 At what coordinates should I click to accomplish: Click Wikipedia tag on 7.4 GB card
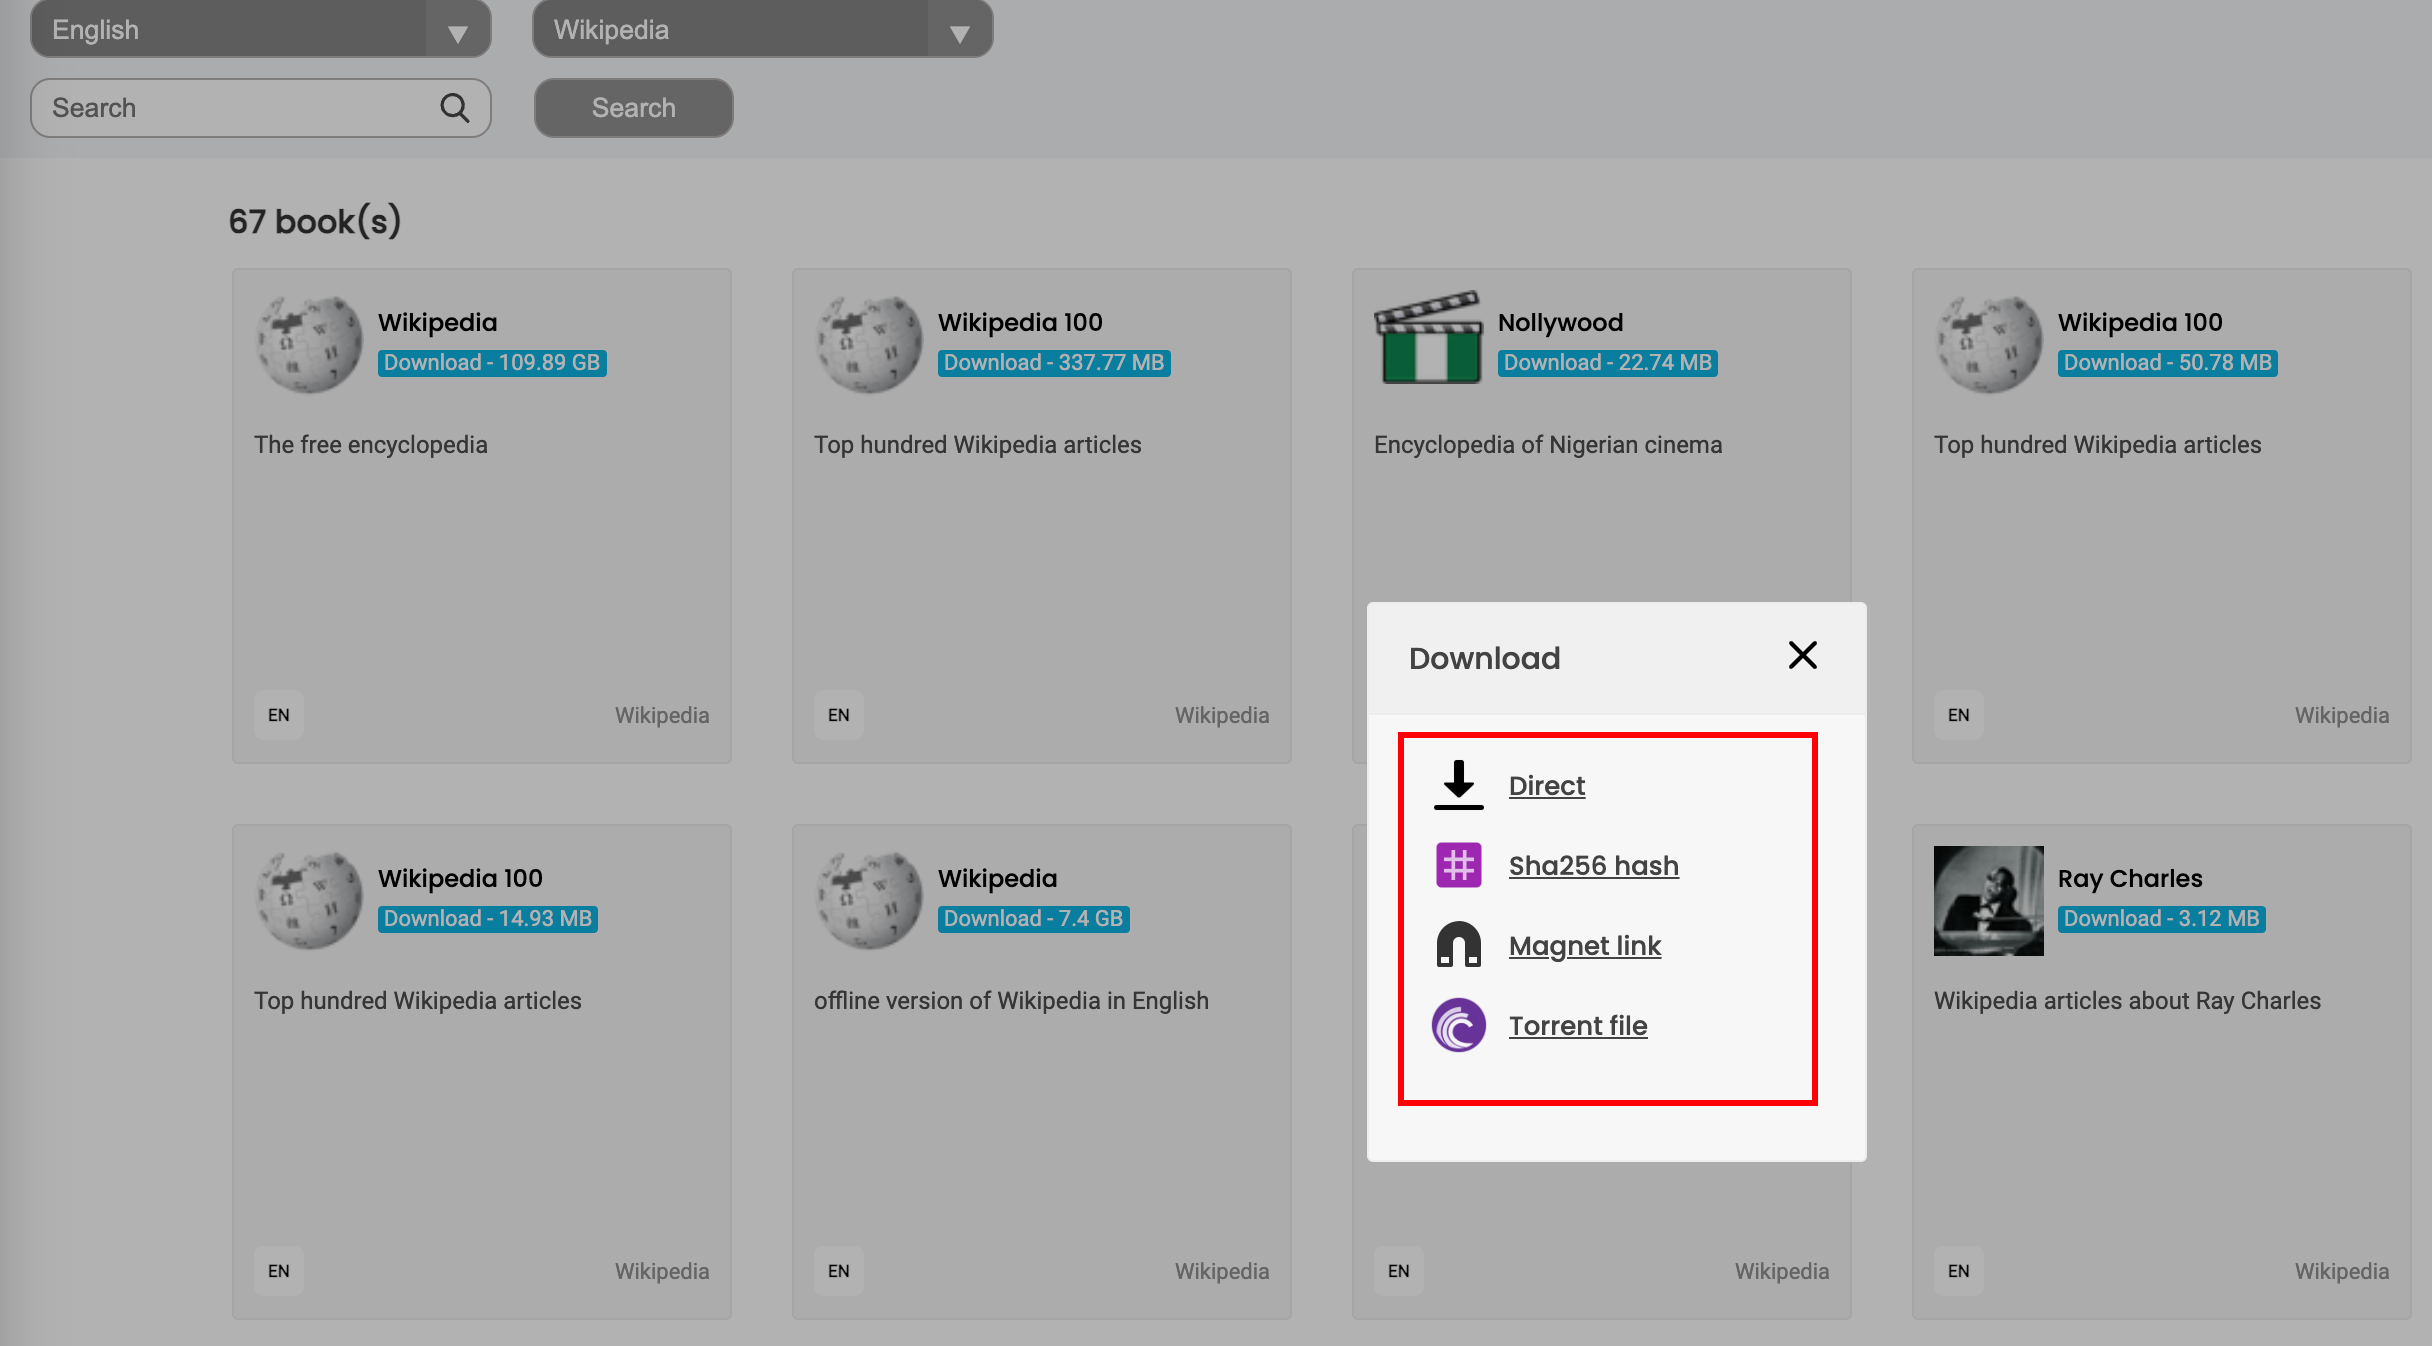1222,1271
